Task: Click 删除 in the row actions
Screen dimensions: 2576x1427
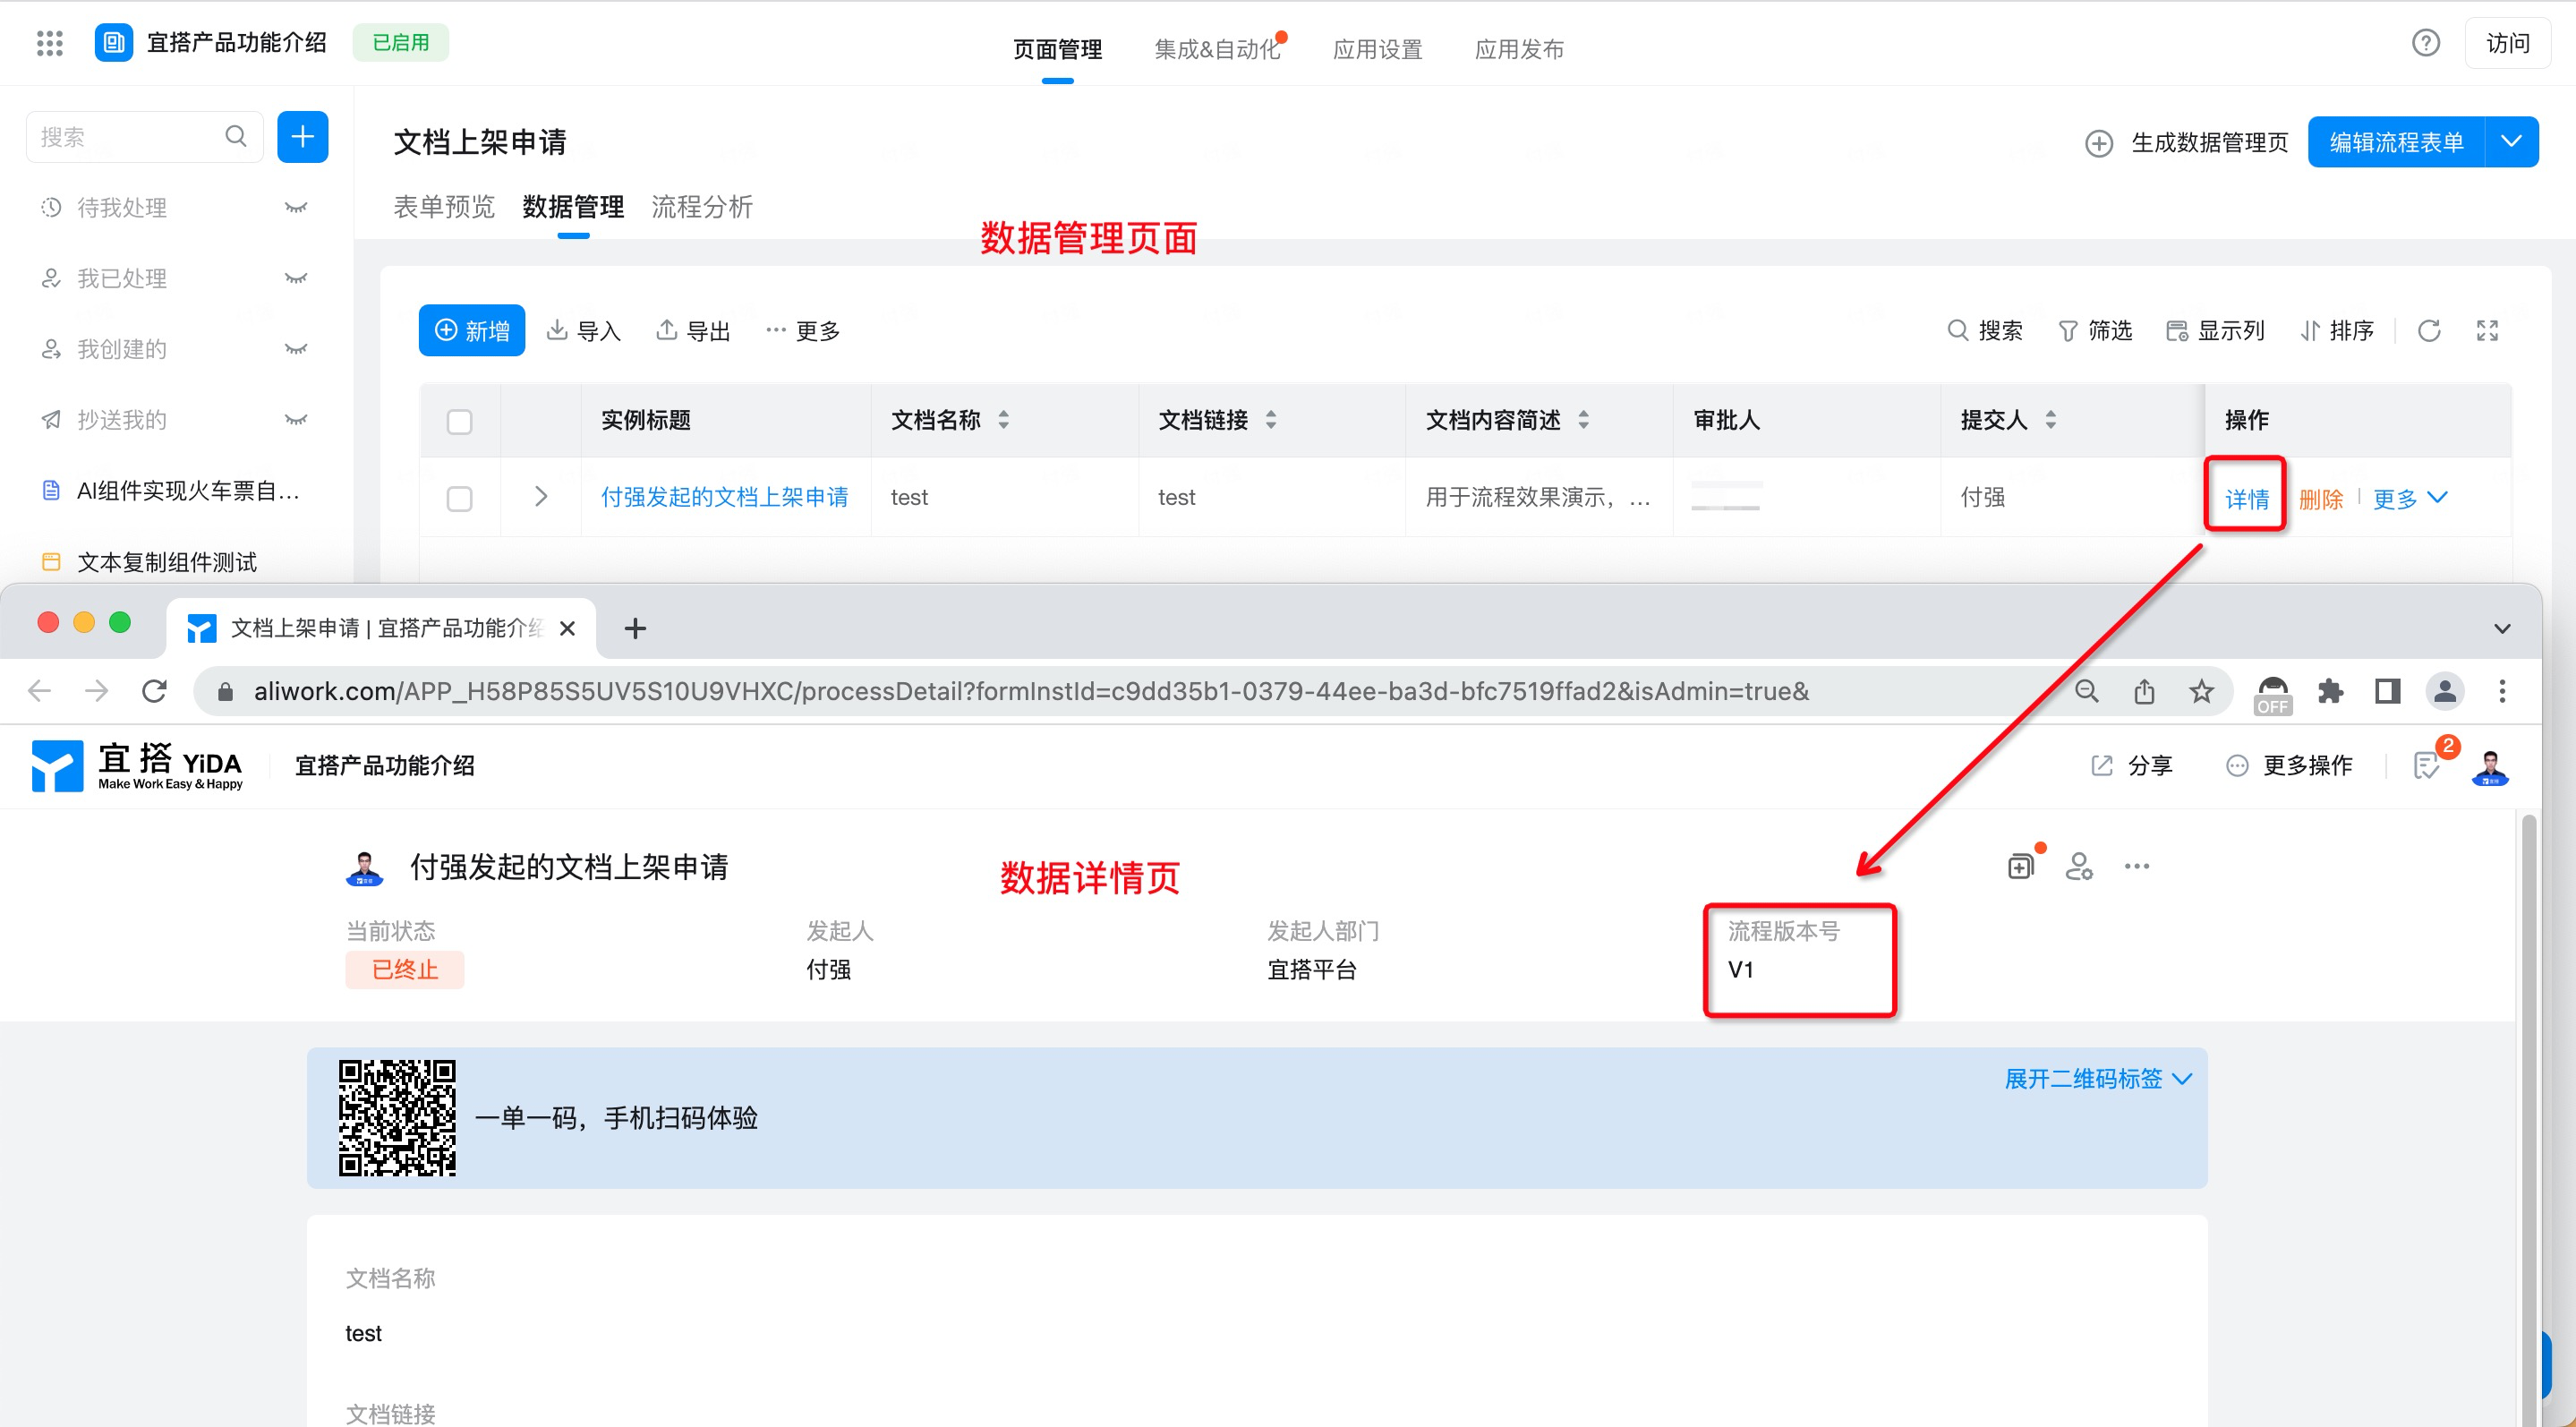Action: pyautogui.click(x=2320, y=498)
